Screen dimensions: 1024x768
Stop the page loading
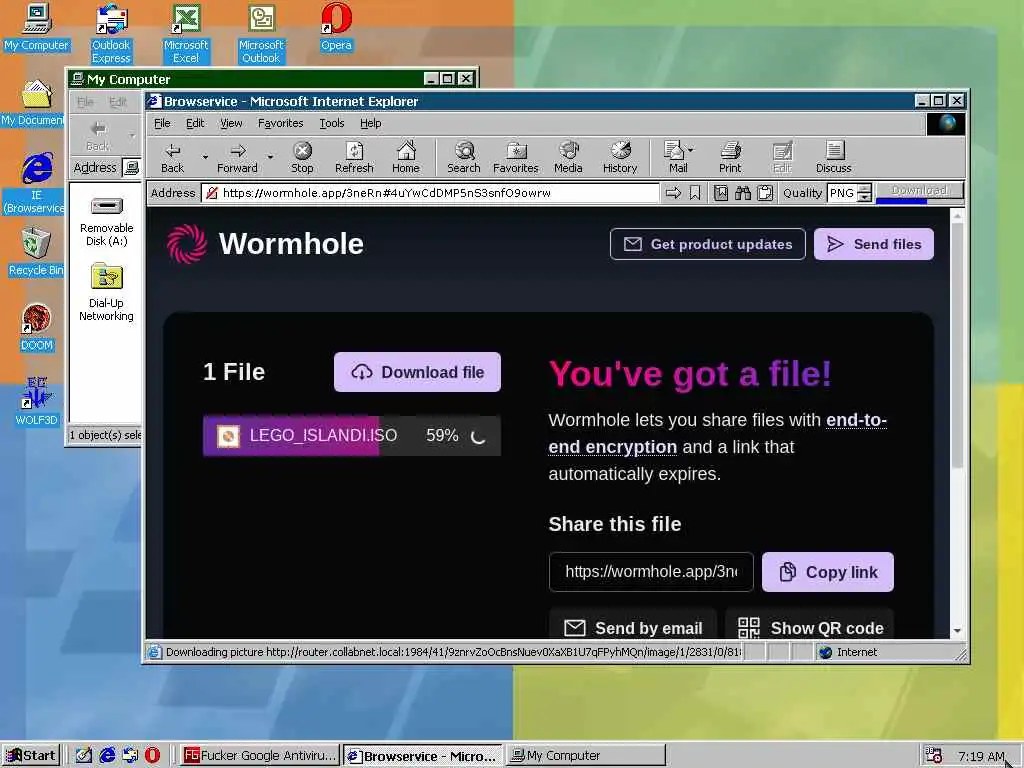(x=302, y=158)
